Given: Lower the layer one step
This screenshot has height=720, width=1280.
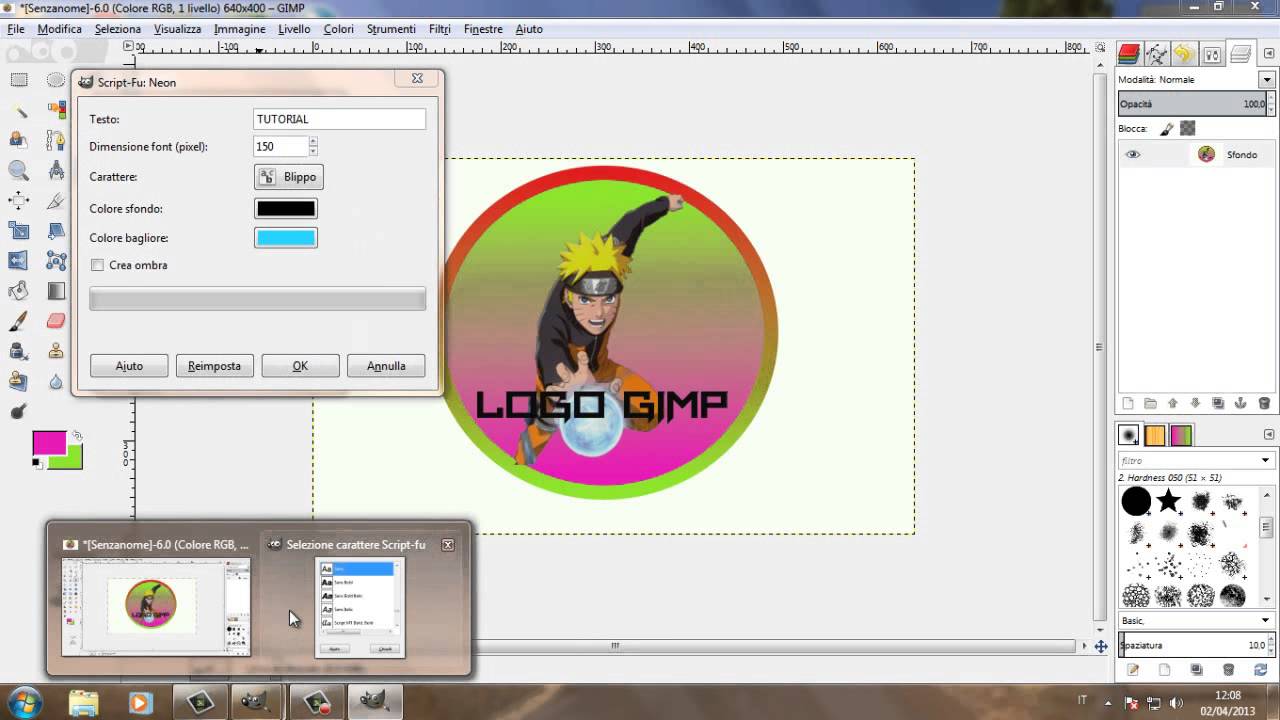Looking at the screenshot, I should (1195, 403).
